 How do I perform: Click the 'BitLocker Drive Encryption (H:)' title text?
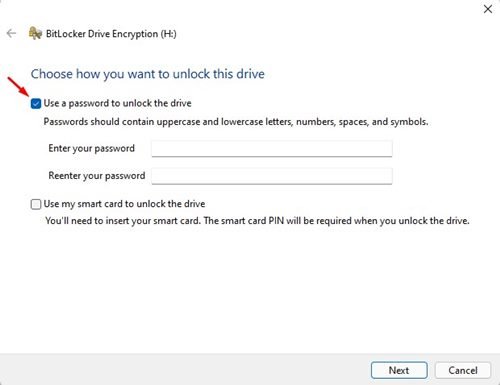111,34
